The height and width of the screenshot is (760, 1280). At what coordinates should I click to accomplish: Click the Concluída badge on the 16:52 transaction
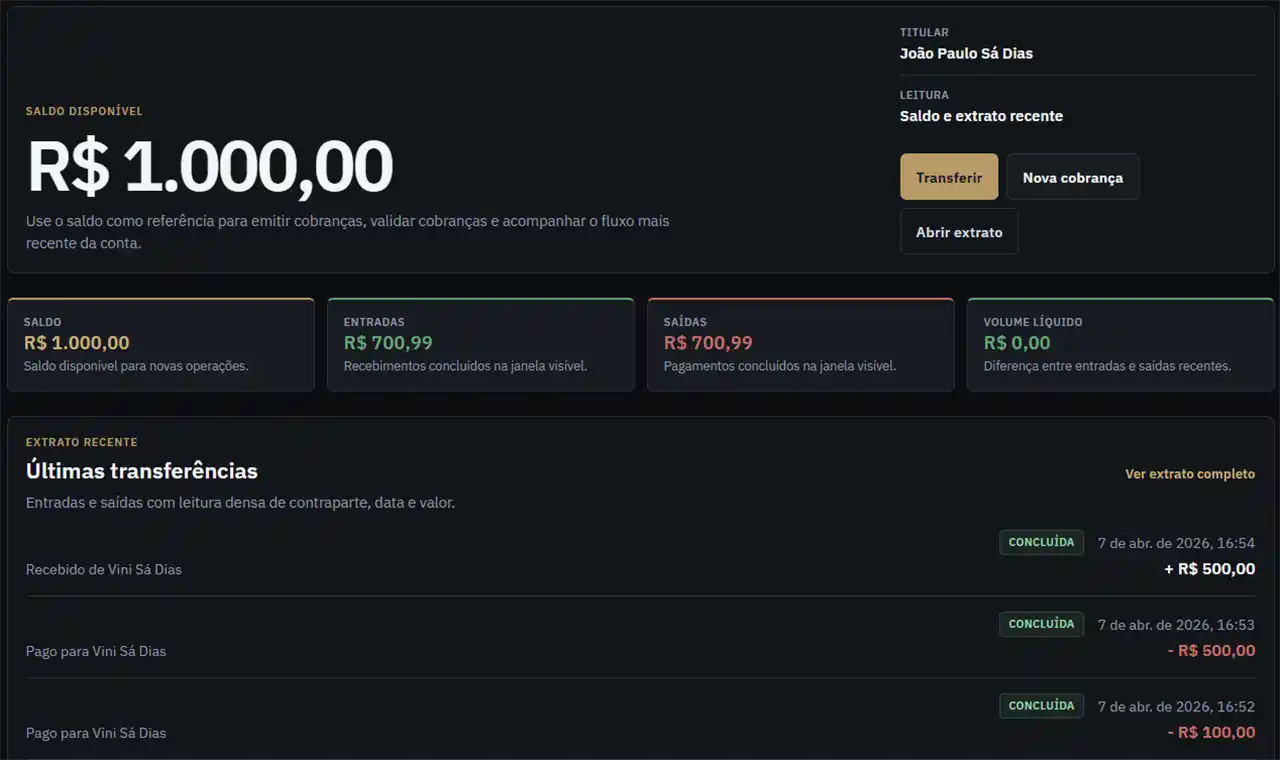click(1041, 706)
